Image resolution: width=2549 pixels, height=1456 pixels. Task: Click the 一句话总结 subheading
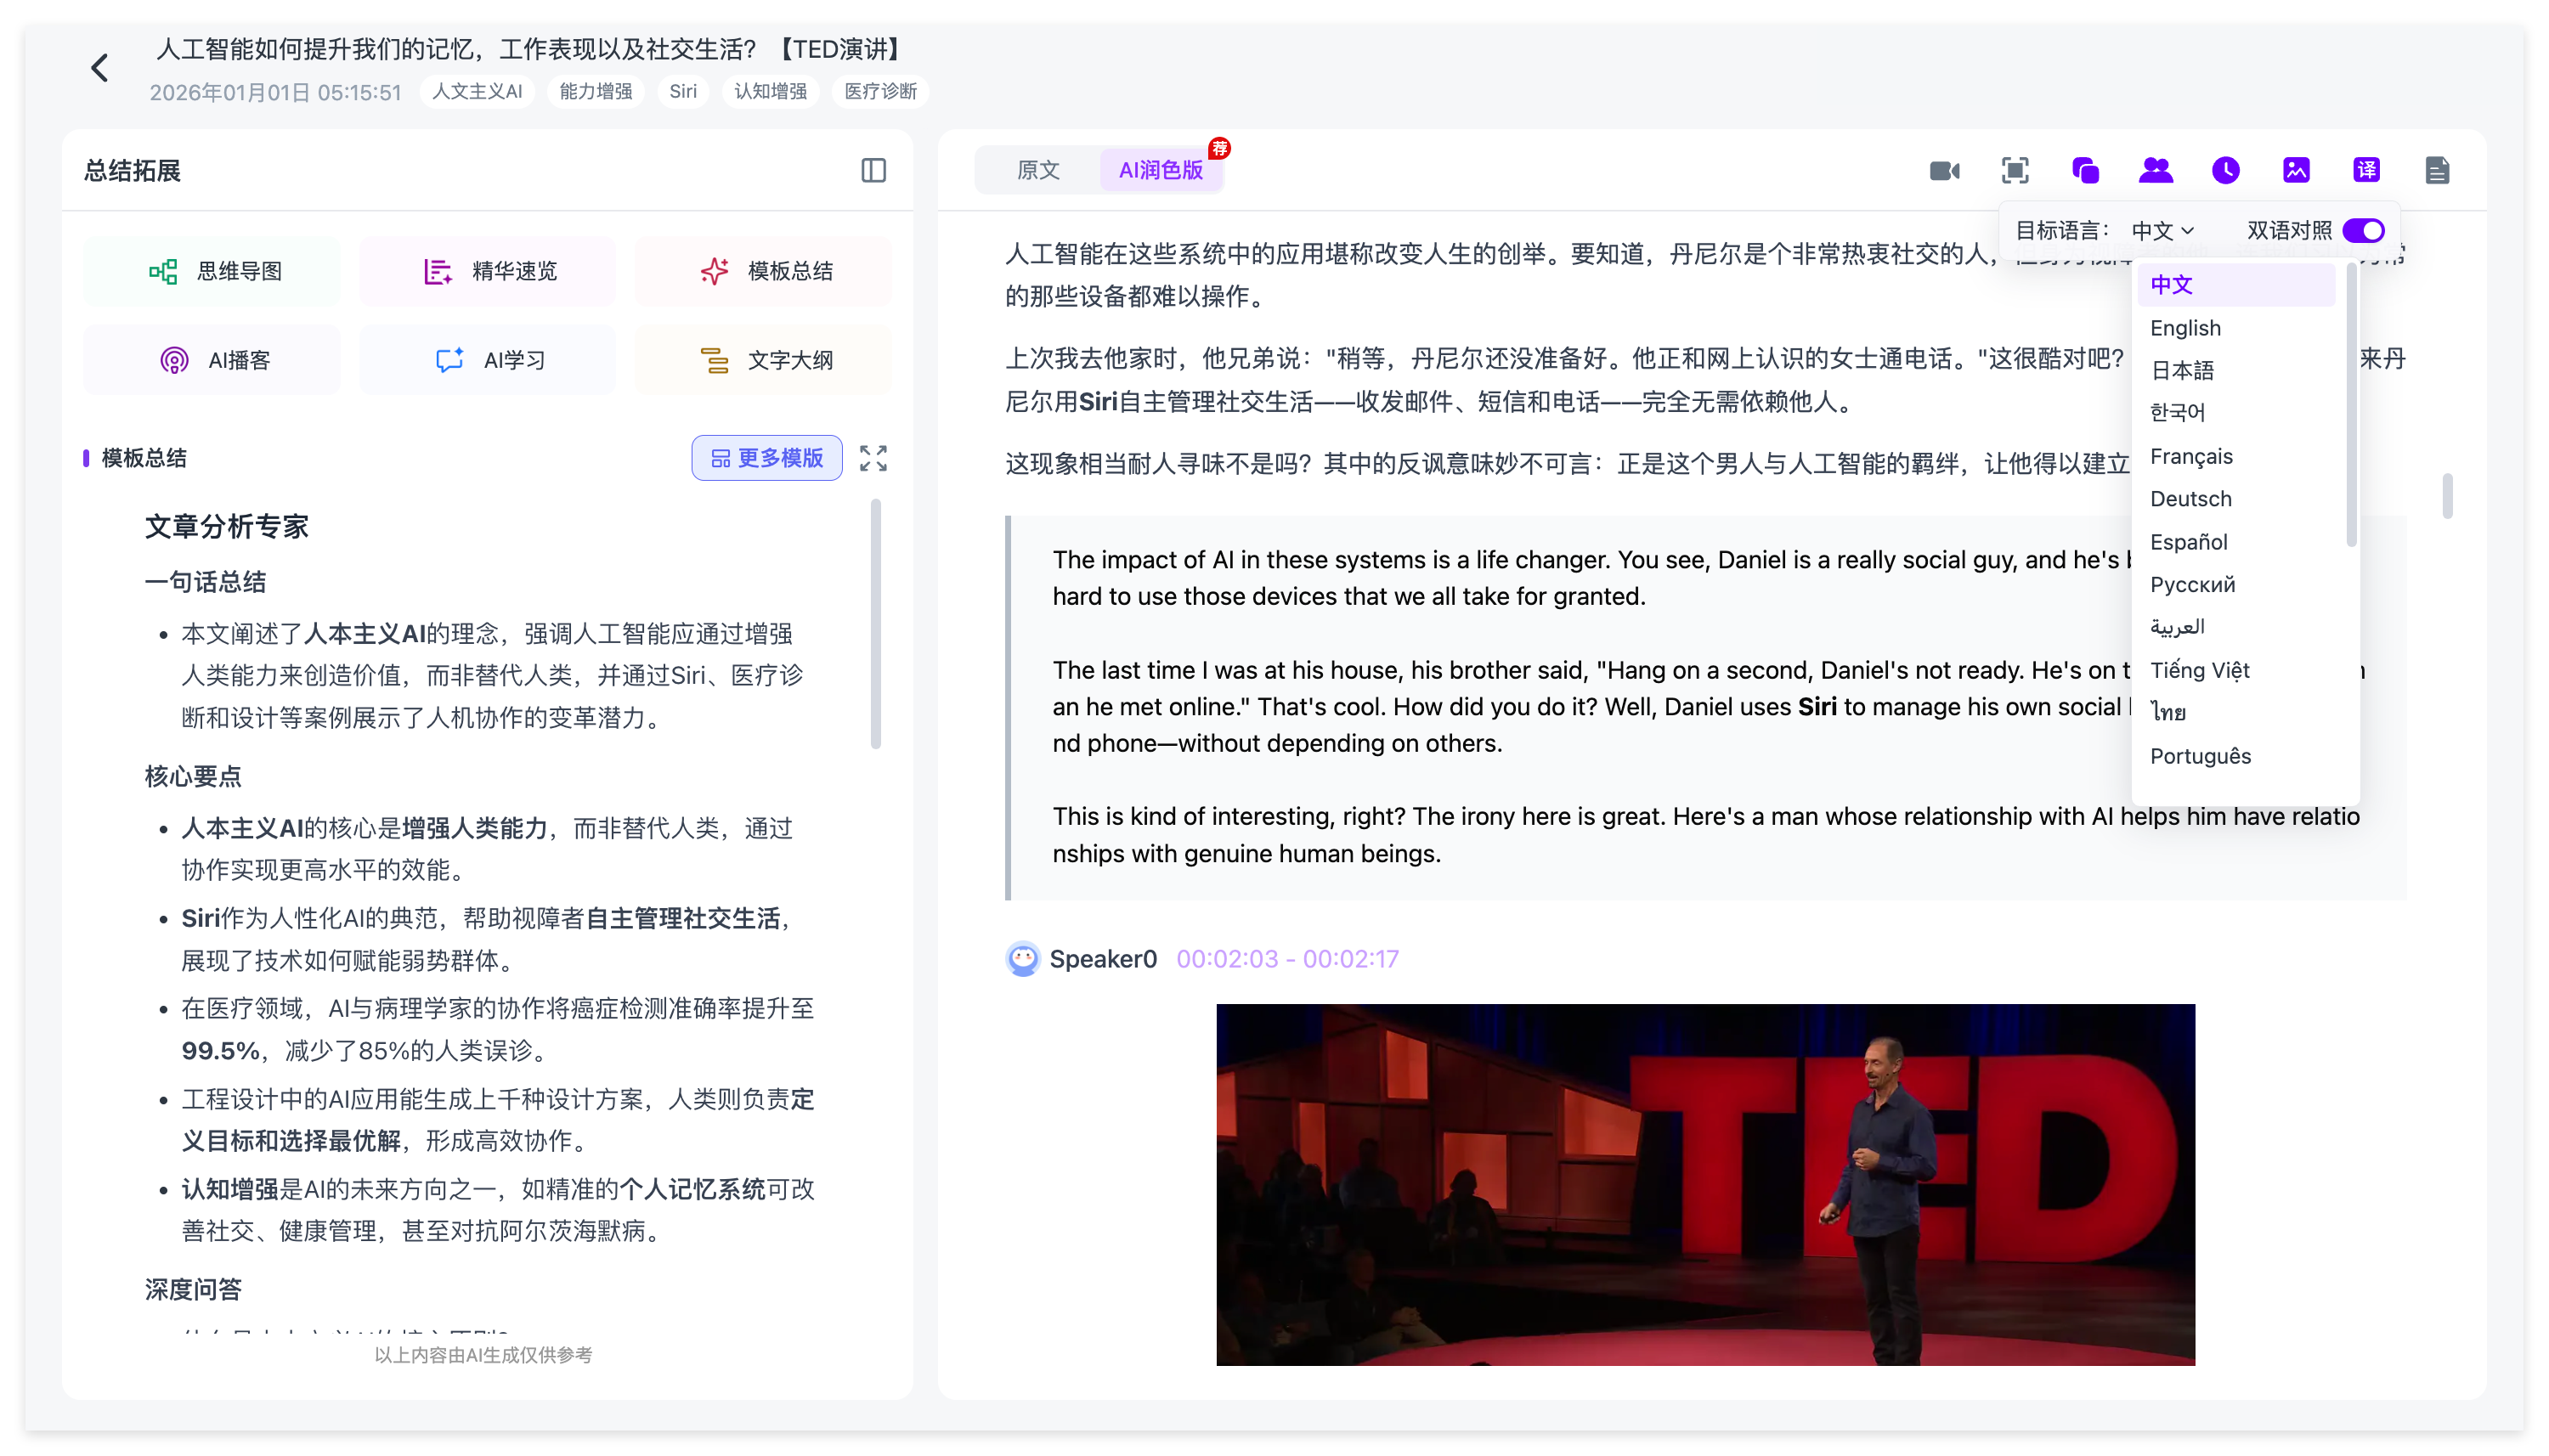click(x=205, y=582)
